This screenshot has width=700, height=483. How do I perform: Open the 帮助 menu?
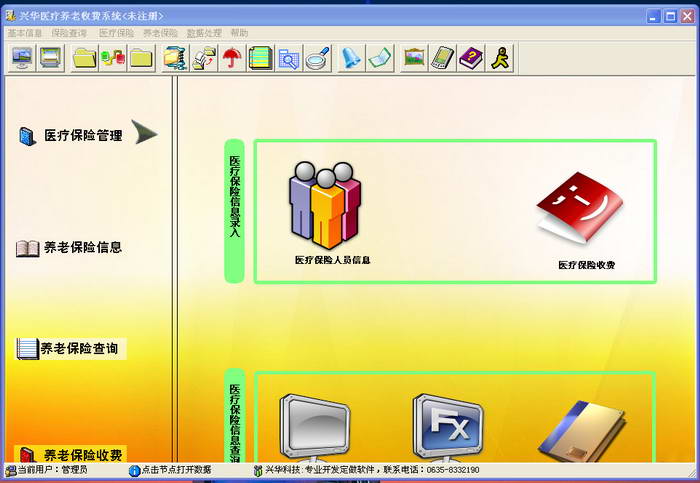tap(239, 33)
